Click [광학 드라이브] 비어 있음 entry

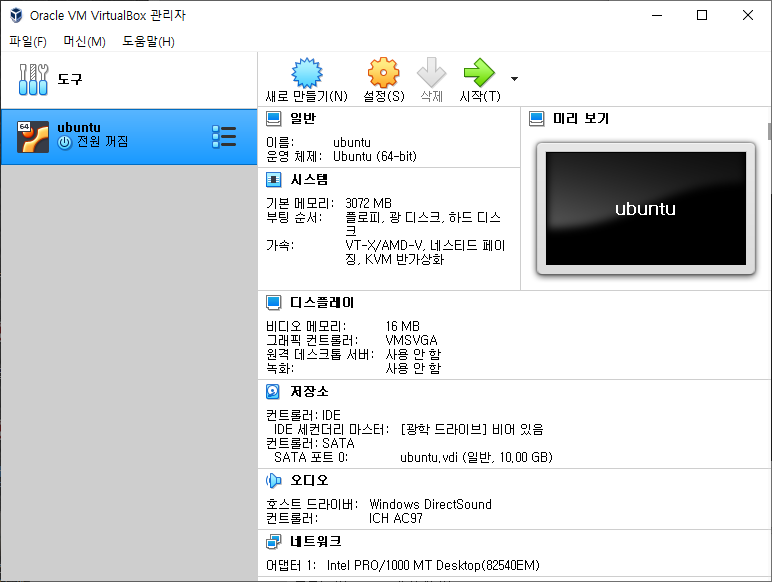pos(472,429)
